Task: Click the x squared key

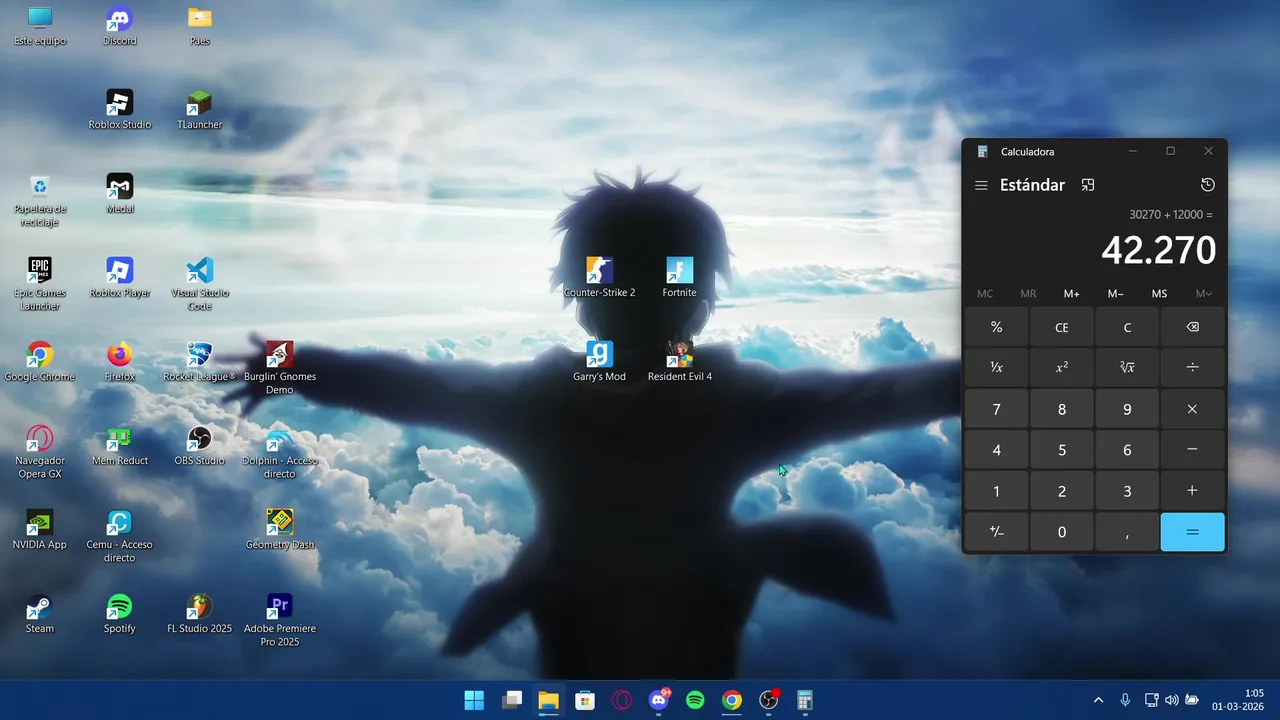Action: [x=1062, y=368]
